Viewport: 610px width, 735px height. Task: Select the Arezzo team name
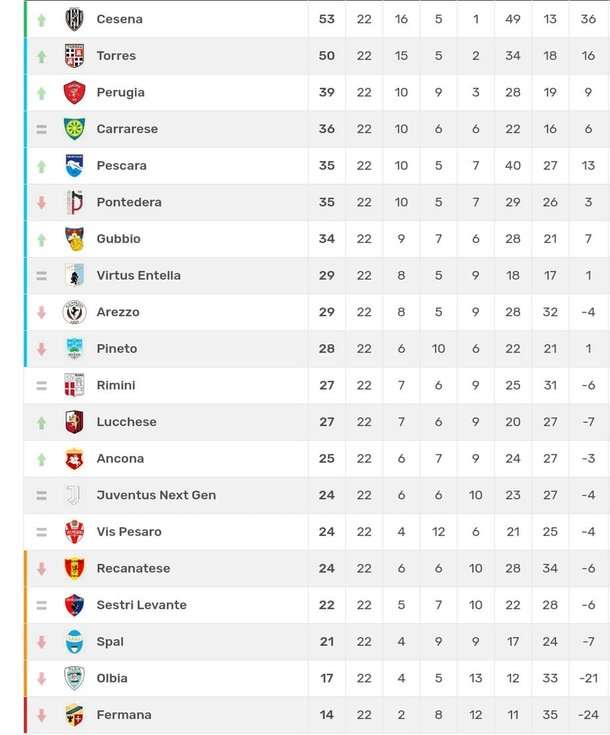point(118,312)
